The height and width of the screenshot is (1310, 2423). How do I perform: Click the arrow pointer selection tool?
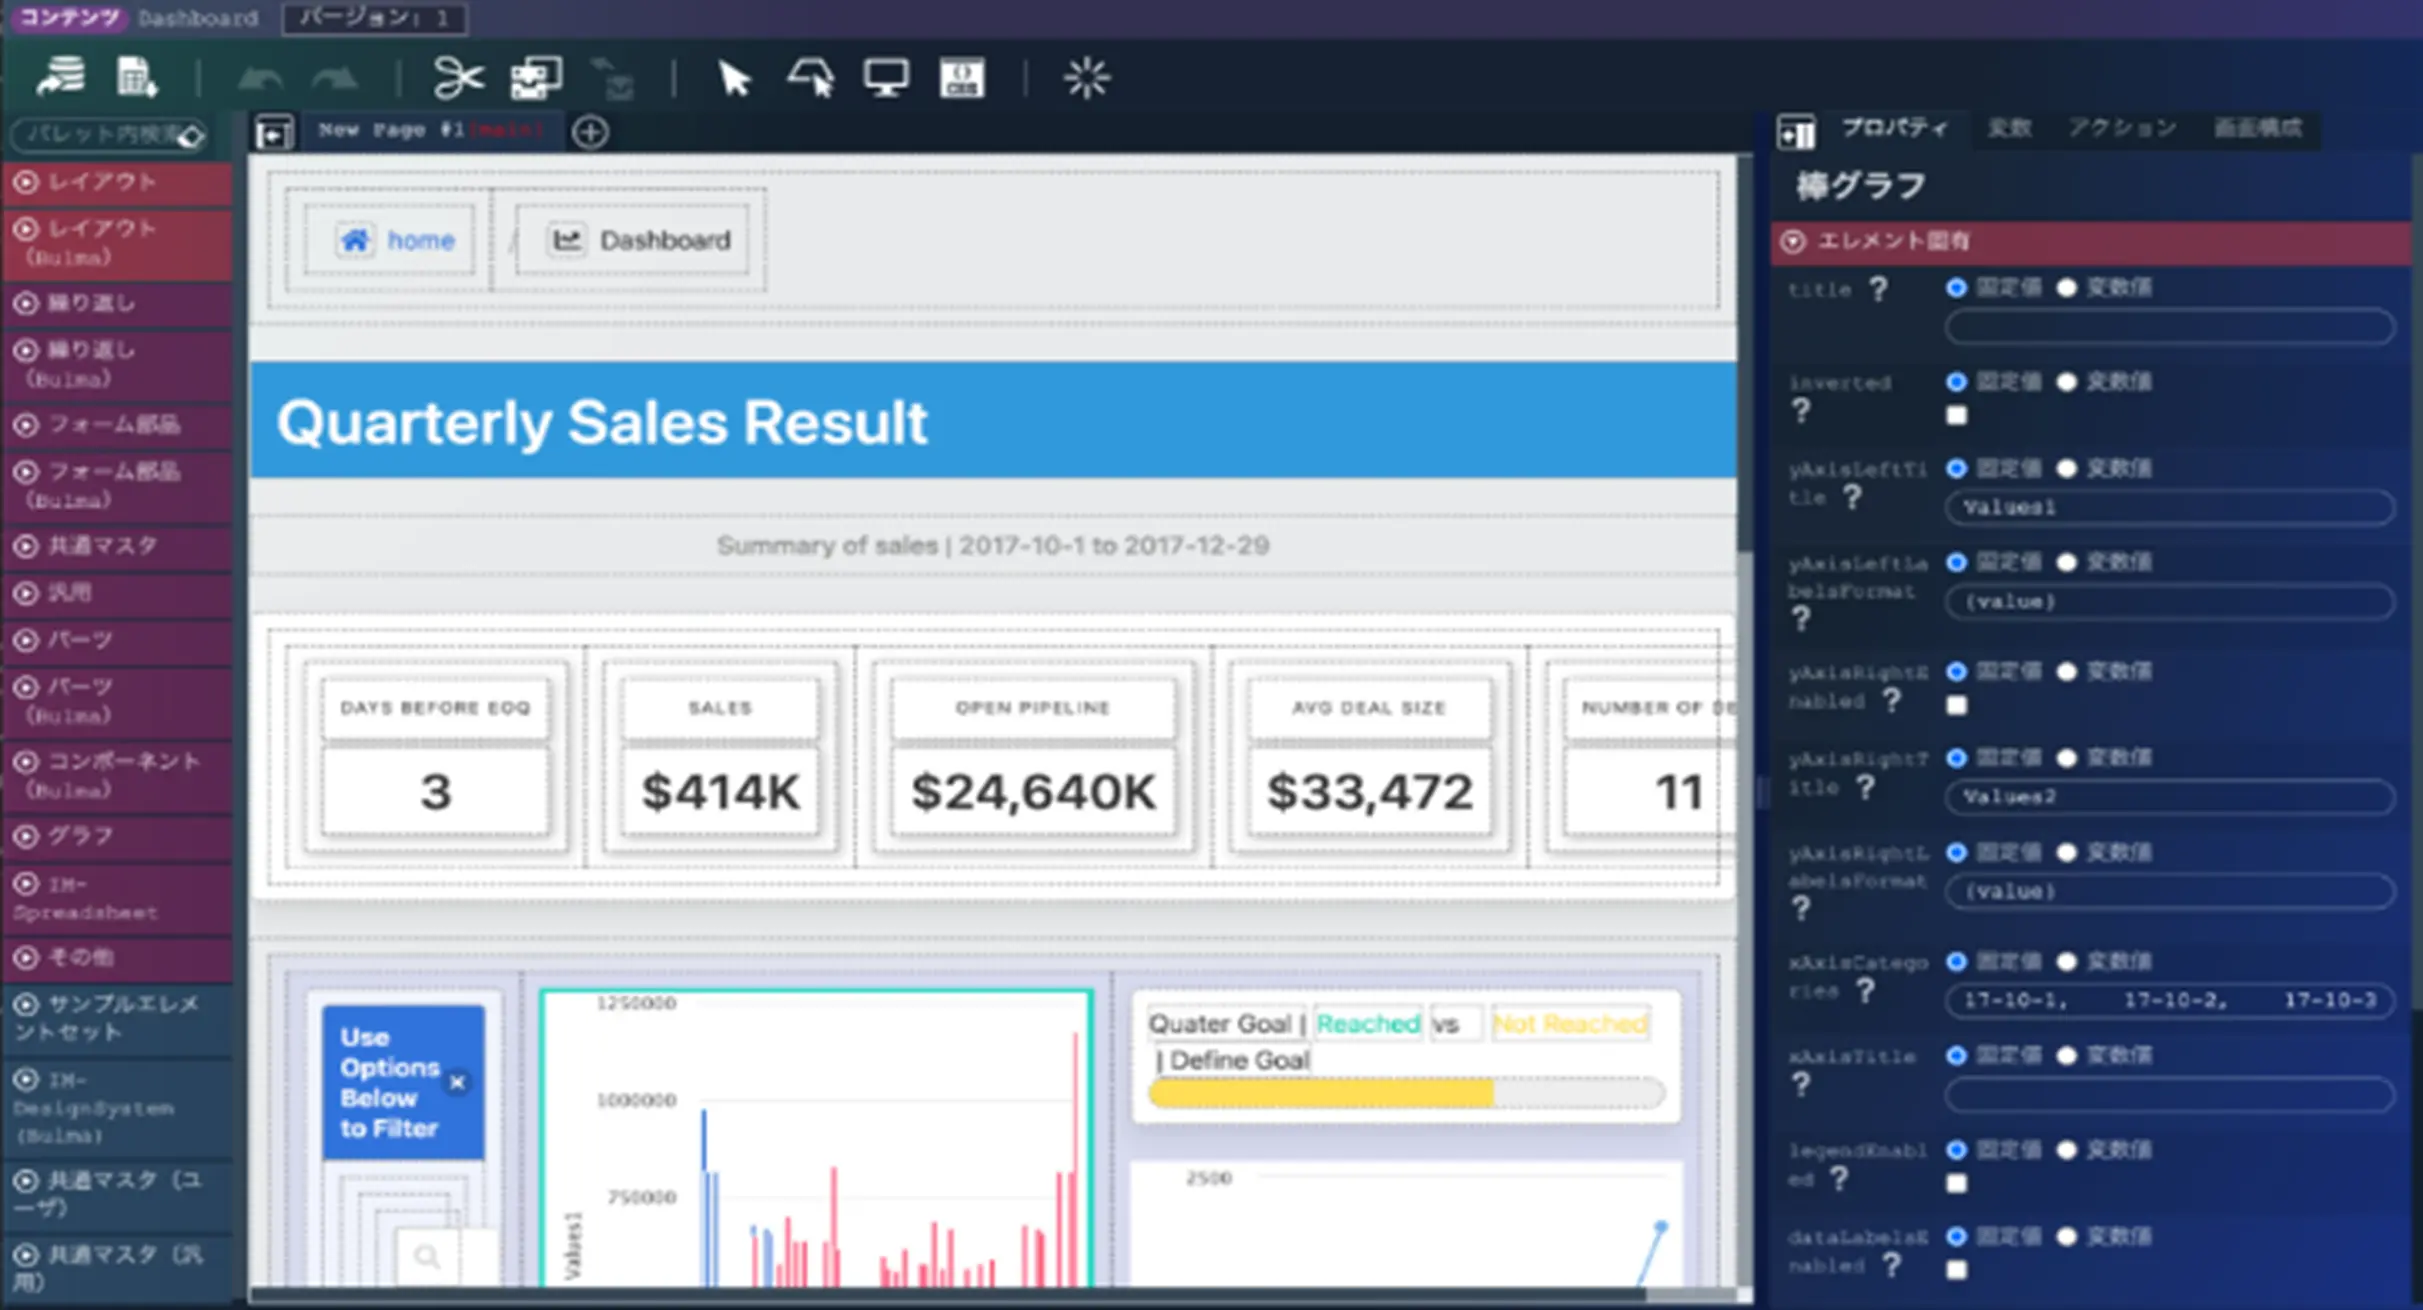click(x=735, y=78)
